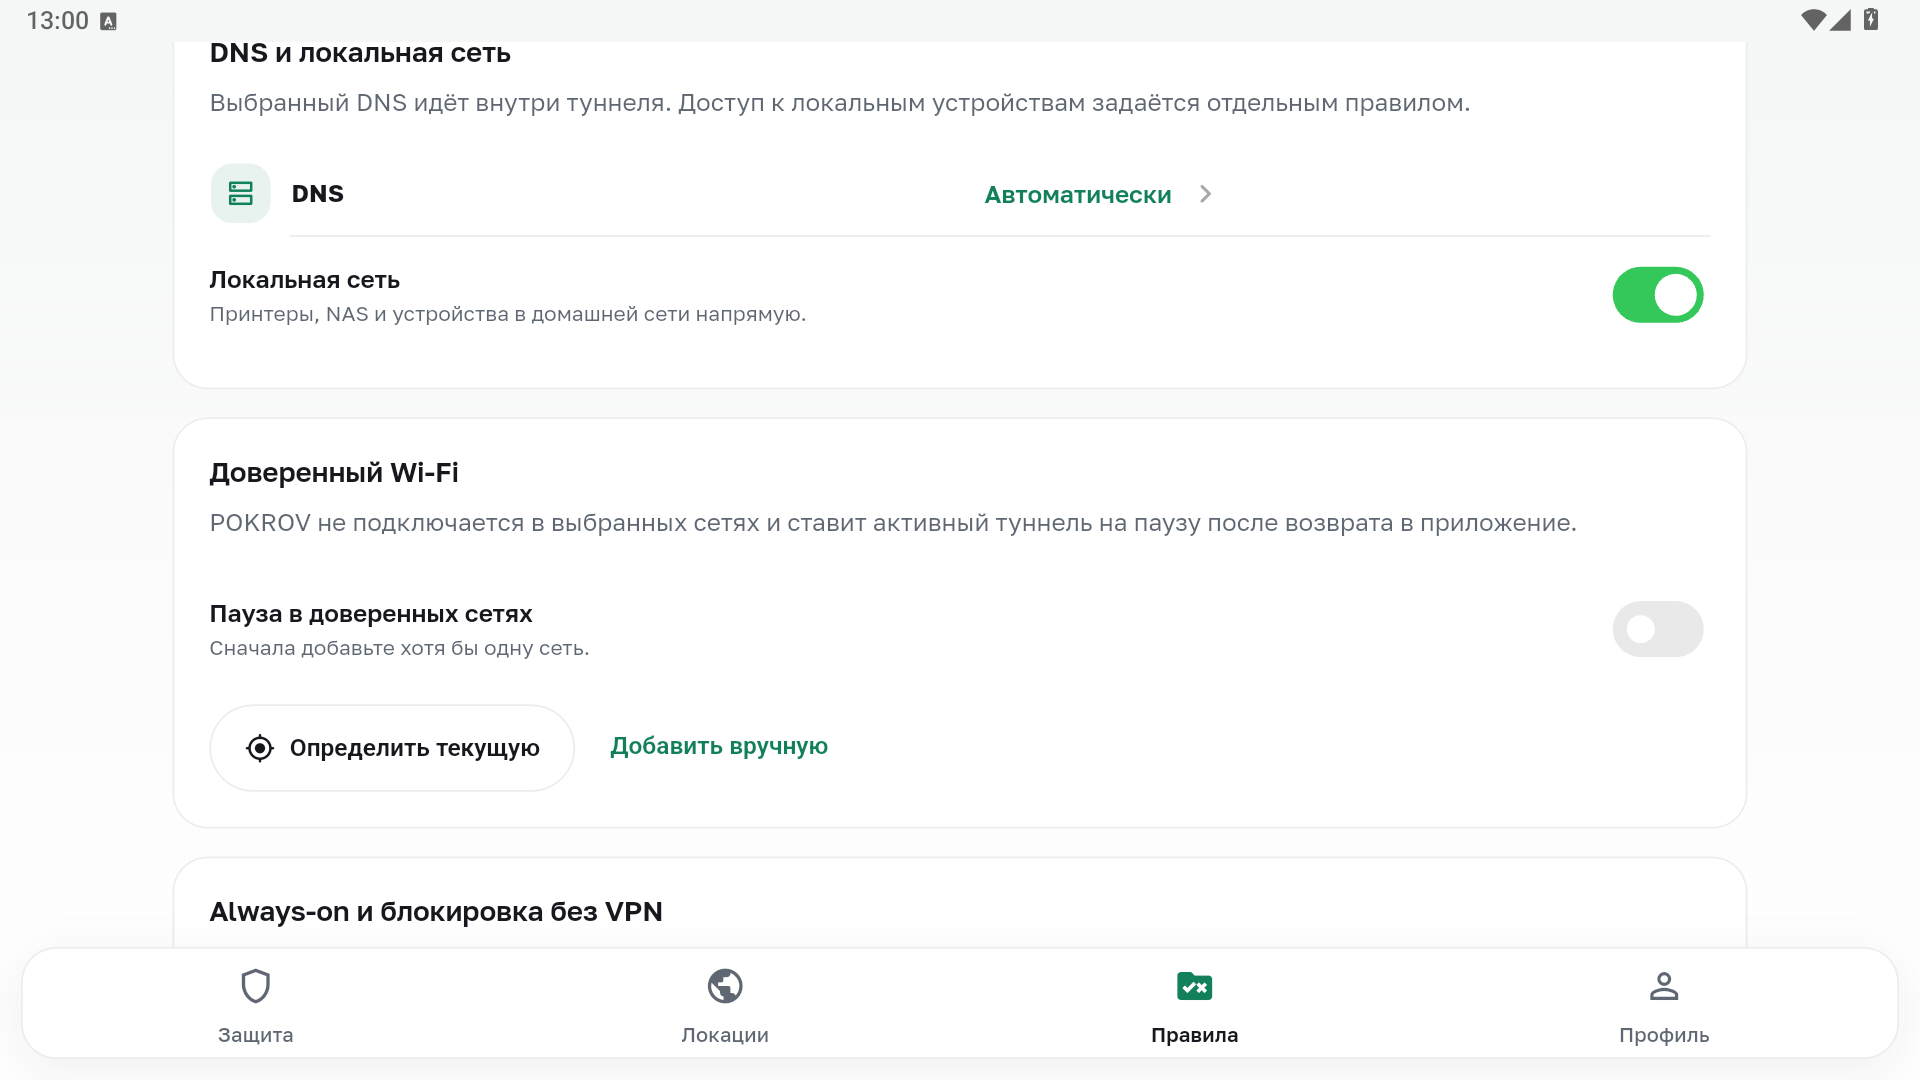The image size is (1920, 1080).
Task: Click Добавить вручную link
Action: (719, 747)
